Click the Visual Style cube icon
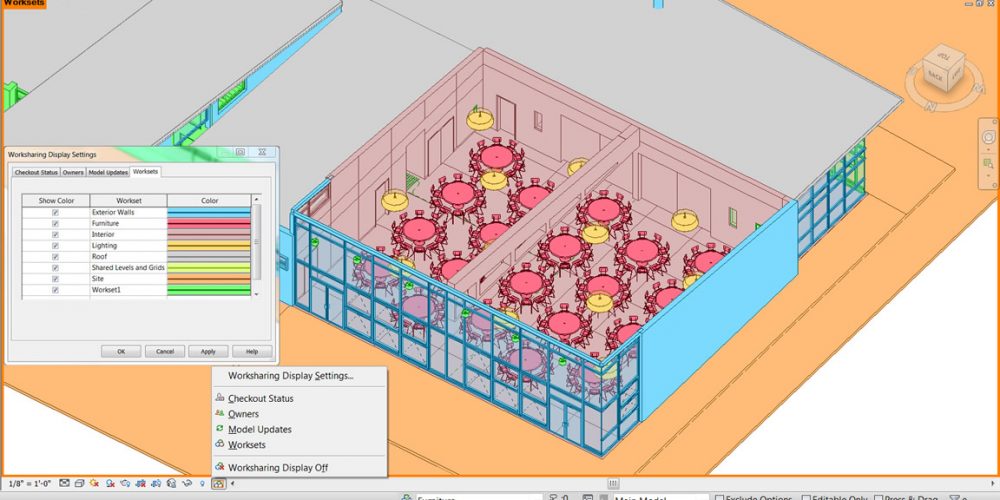The width and height of the screenshot is (1000, 500). [79, 483]
